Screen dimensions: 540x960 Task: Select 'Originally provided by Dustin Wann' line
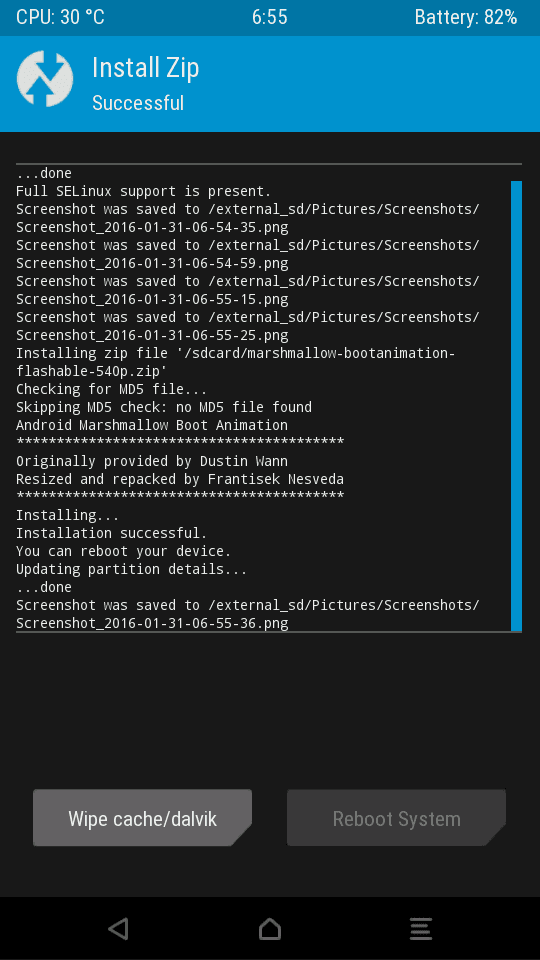click(152, 461)
